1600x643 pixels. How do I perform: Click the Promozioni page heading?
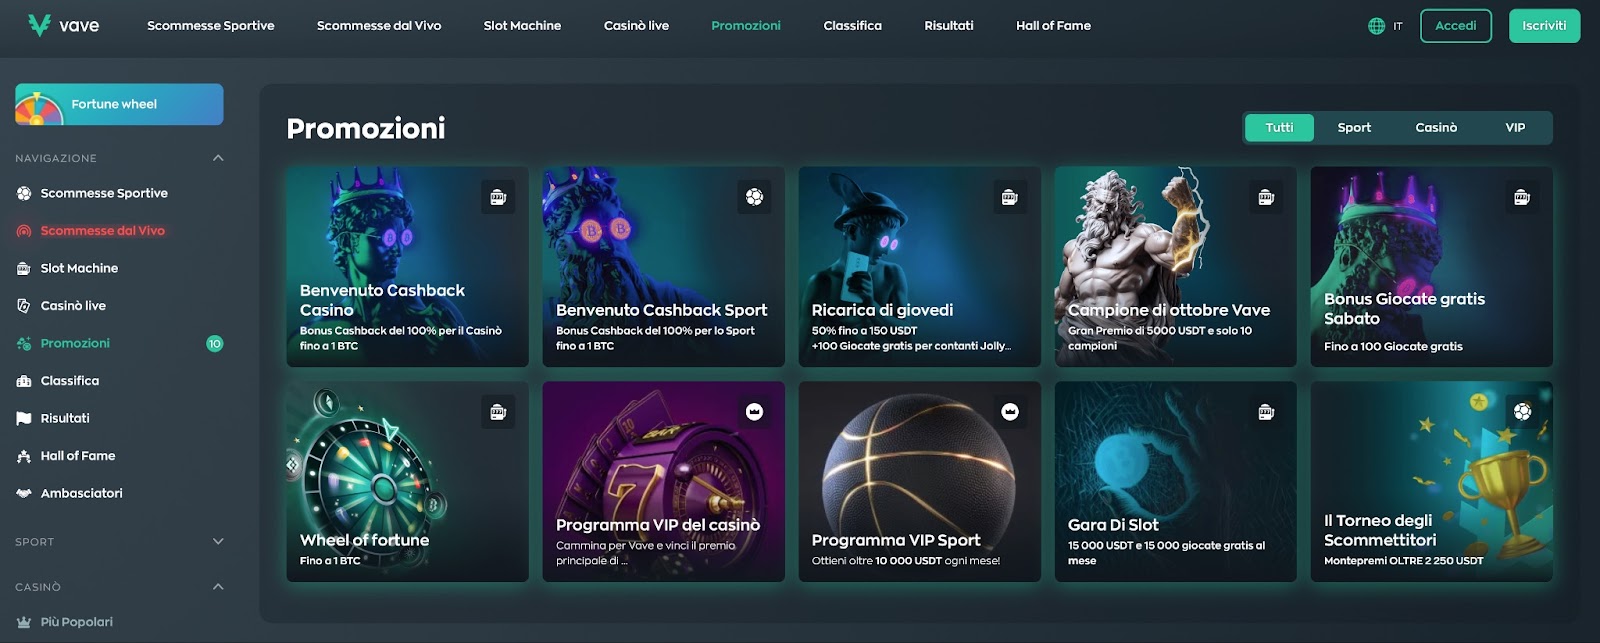(366, 128)
